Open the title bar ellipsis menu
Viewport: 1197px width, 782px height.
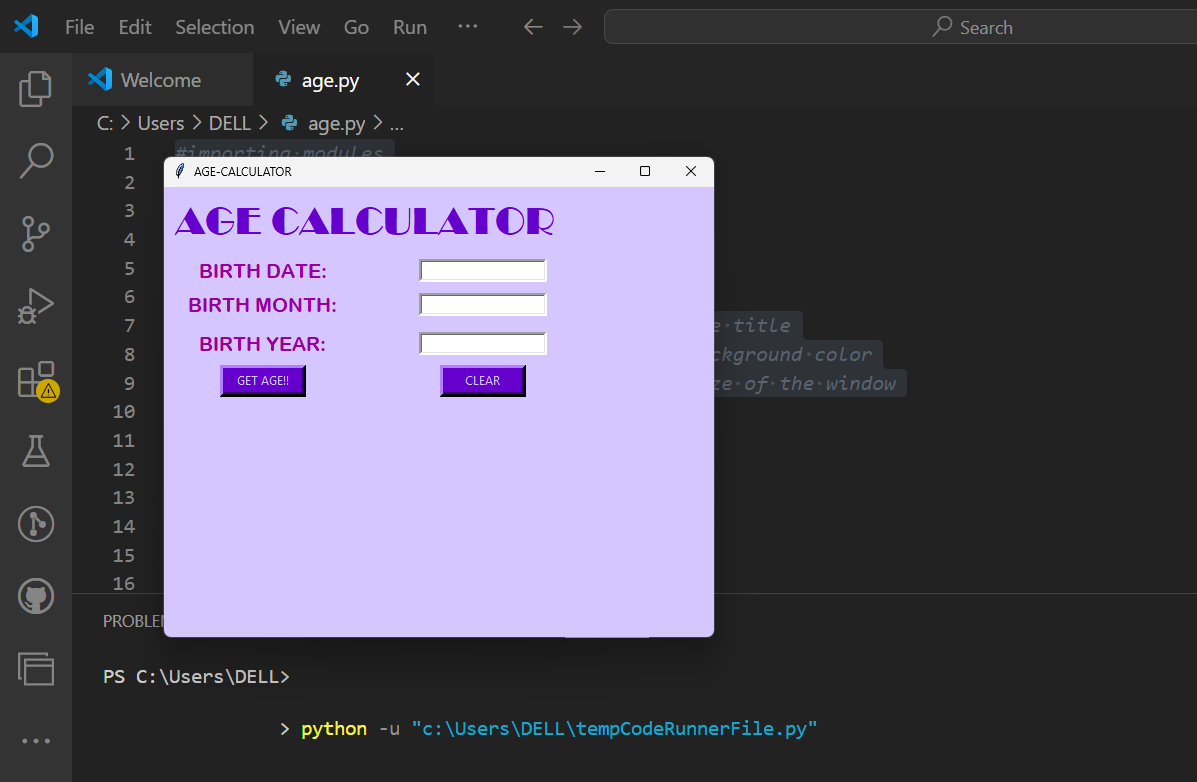[466, 27]
